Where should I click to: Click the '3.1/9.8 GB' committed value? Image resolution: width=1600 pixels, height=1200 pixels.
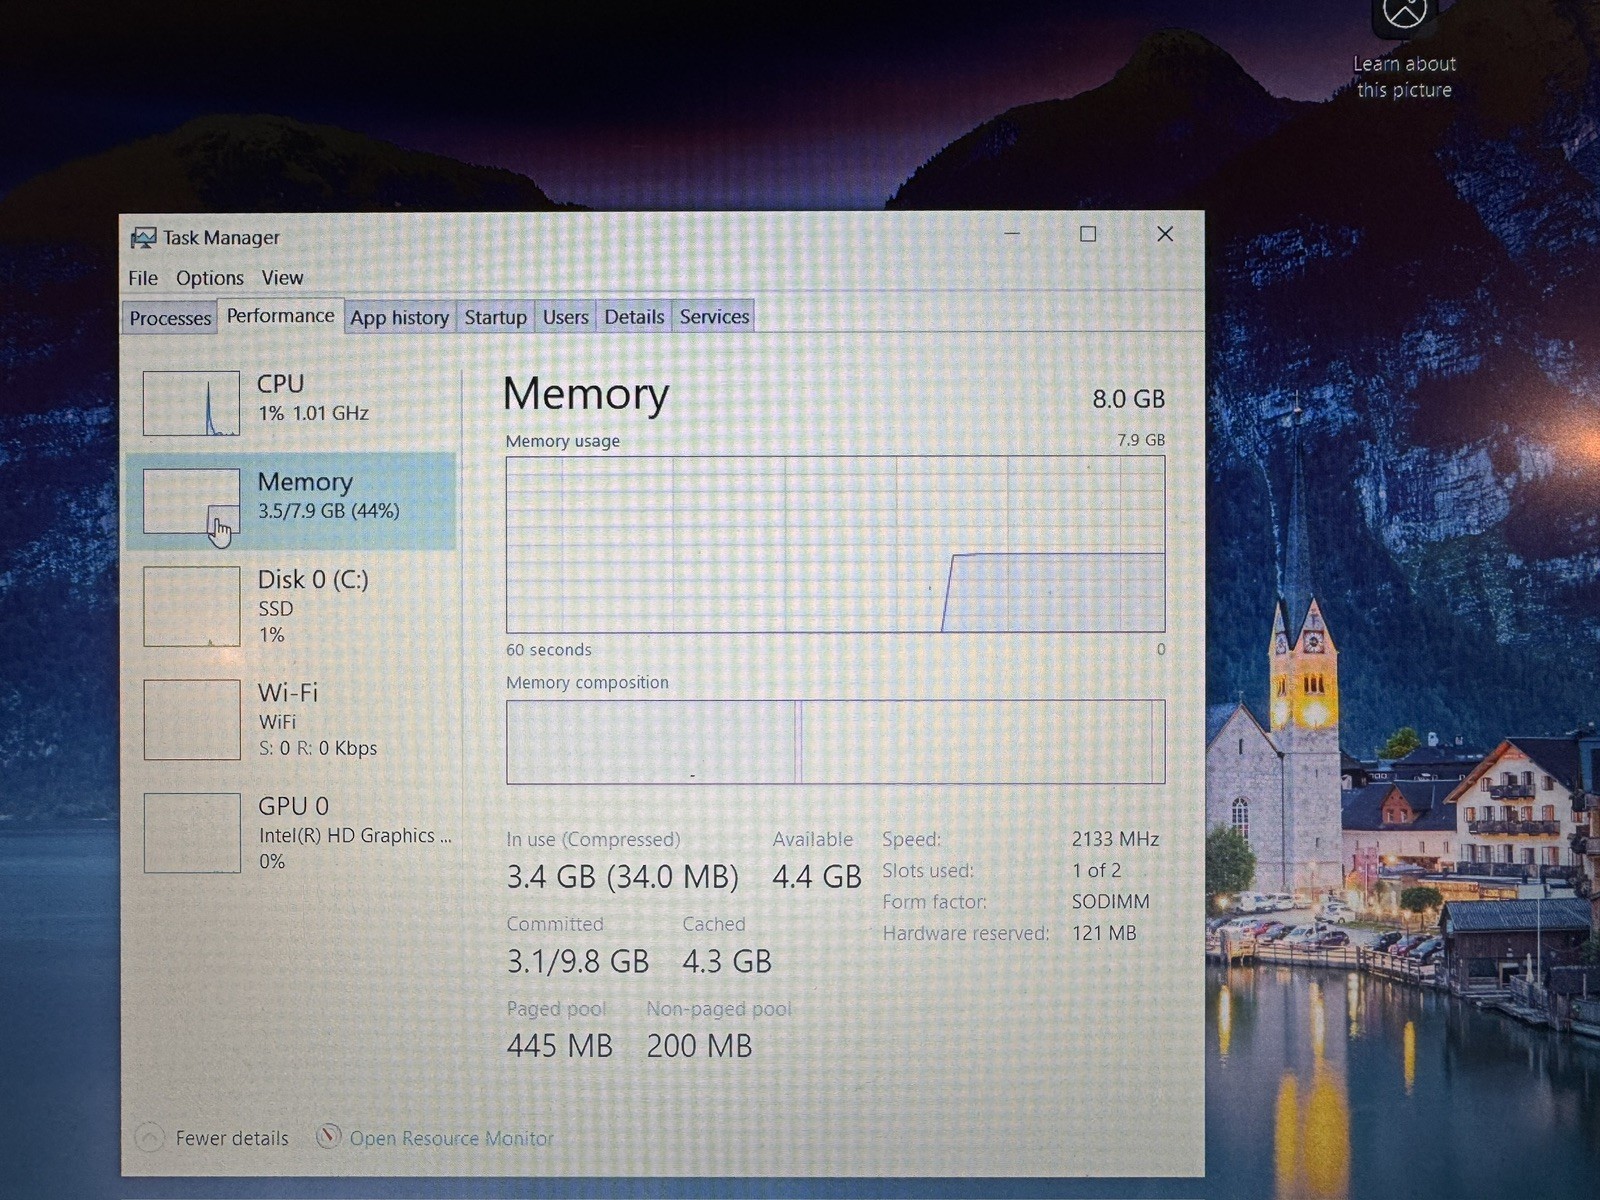pos(578,962)
